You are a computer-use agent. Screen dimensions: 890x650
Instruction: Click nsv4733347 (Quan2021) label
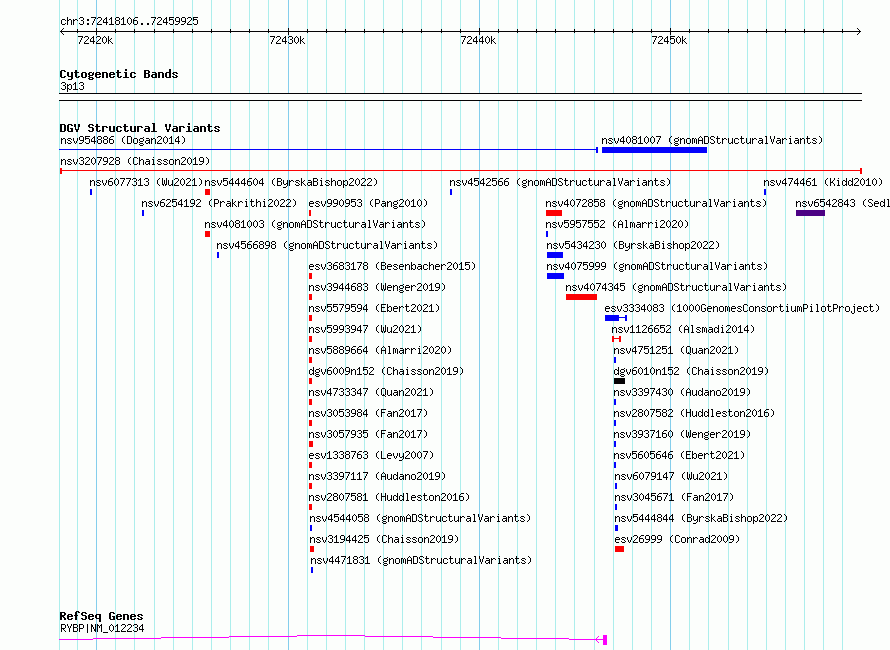point(371,392)
